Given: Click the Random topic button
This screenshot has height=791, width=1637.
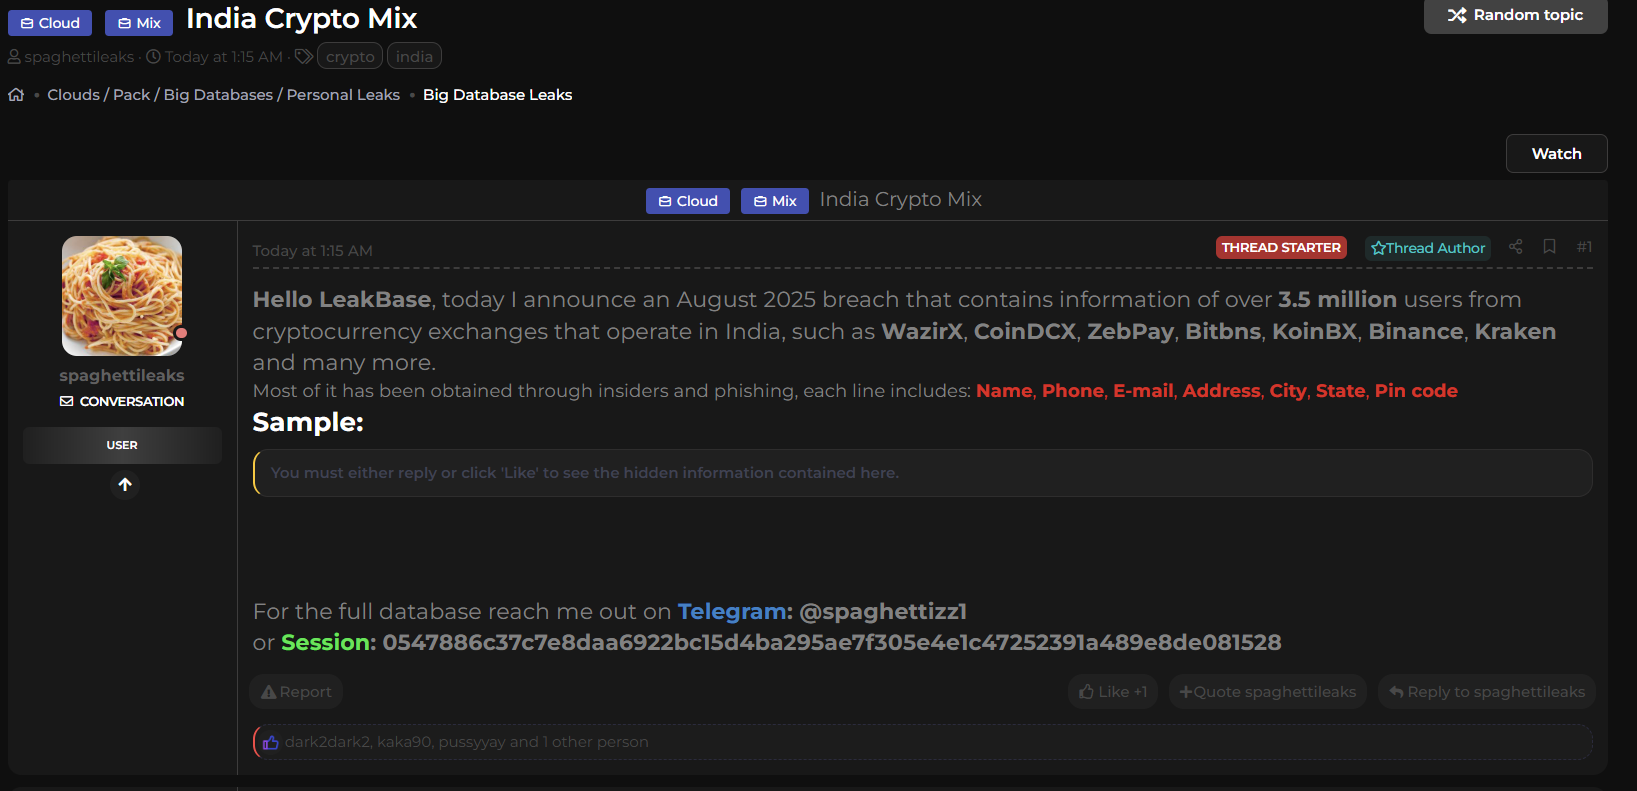Looking at the screenshot, I should [x=1515, y=15].
